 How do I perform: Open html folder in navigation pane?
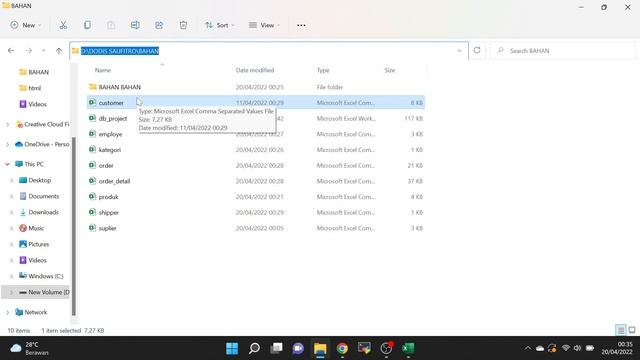(36, 88)
